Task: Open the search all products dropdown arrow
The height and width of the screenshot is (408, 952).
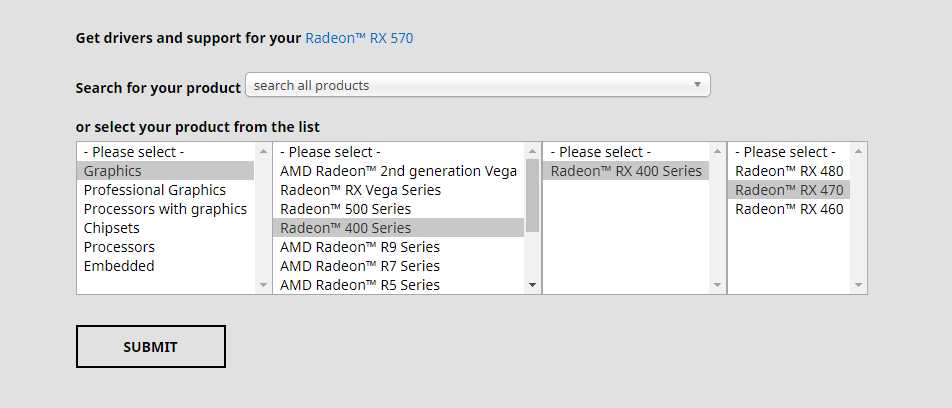Action: tap(697, 84)
